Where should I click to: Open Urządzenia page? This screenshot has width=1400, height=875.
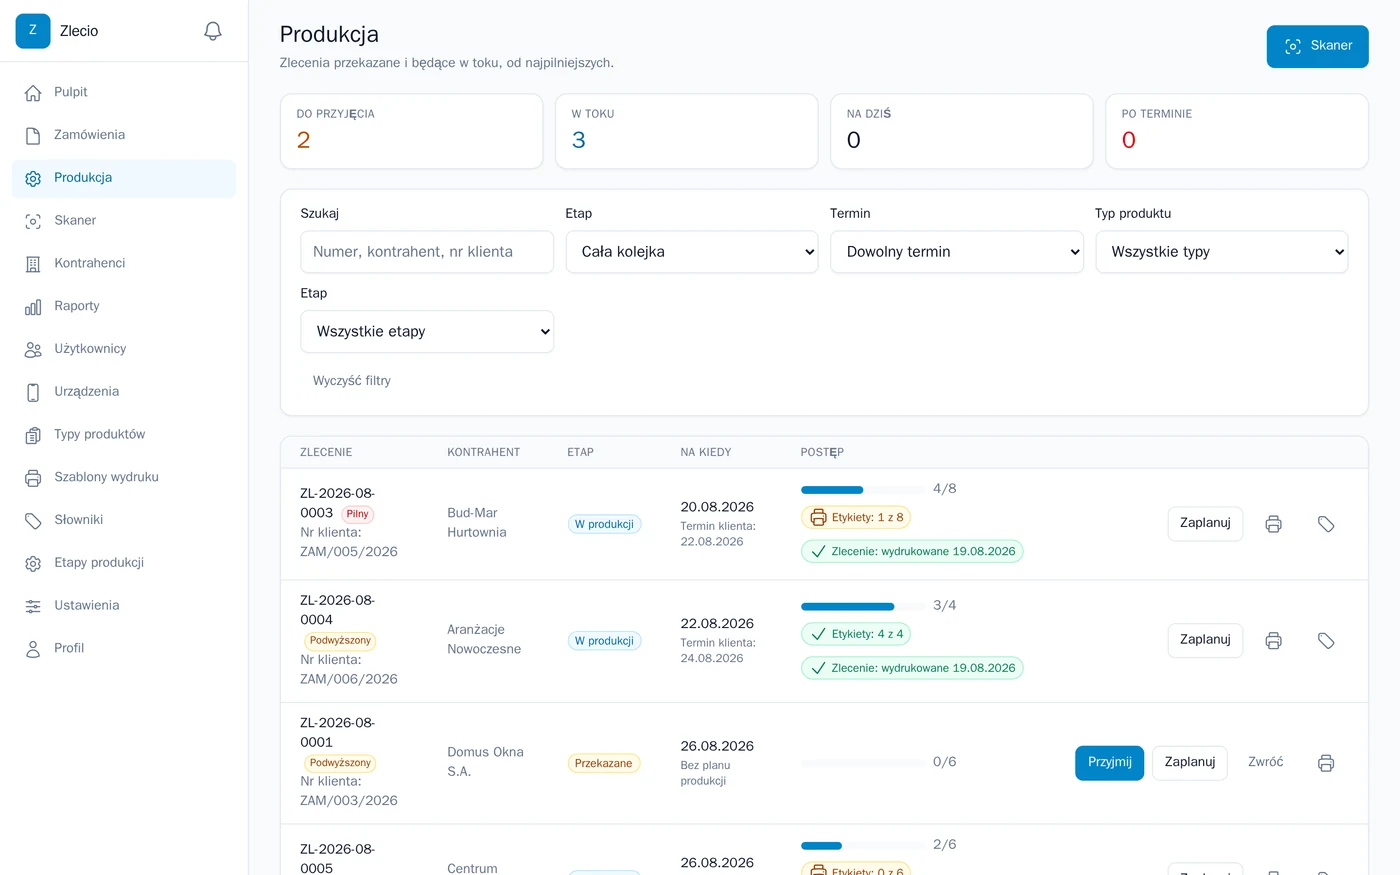(x=124, y=392)
